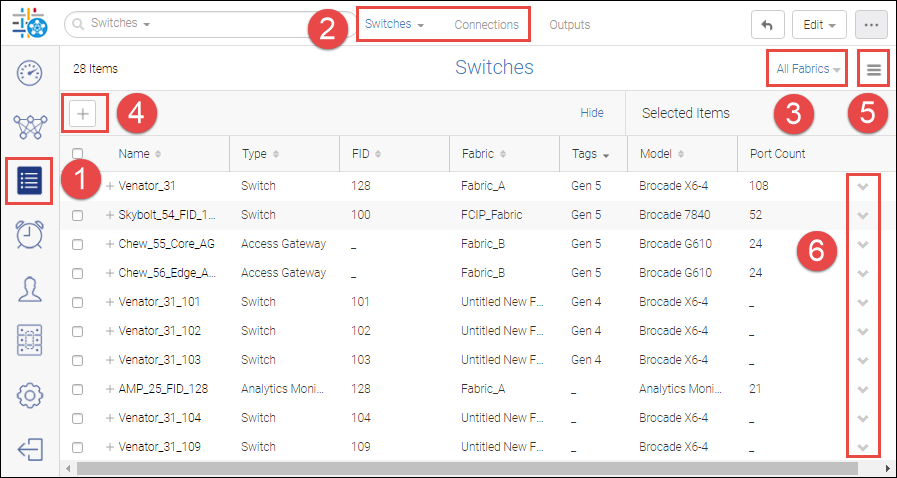Open the user profile icon in sidebar
Viewport: 897px width, 478px height.
pyautogui.click(x=30, y=288)
